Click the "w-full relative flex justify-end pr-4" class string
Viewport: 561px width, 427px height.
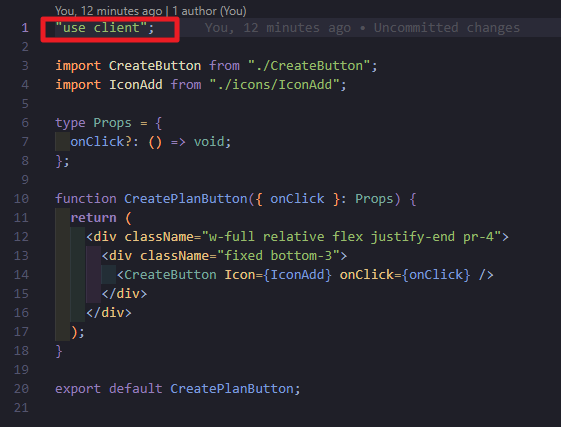tap(351, 237)
